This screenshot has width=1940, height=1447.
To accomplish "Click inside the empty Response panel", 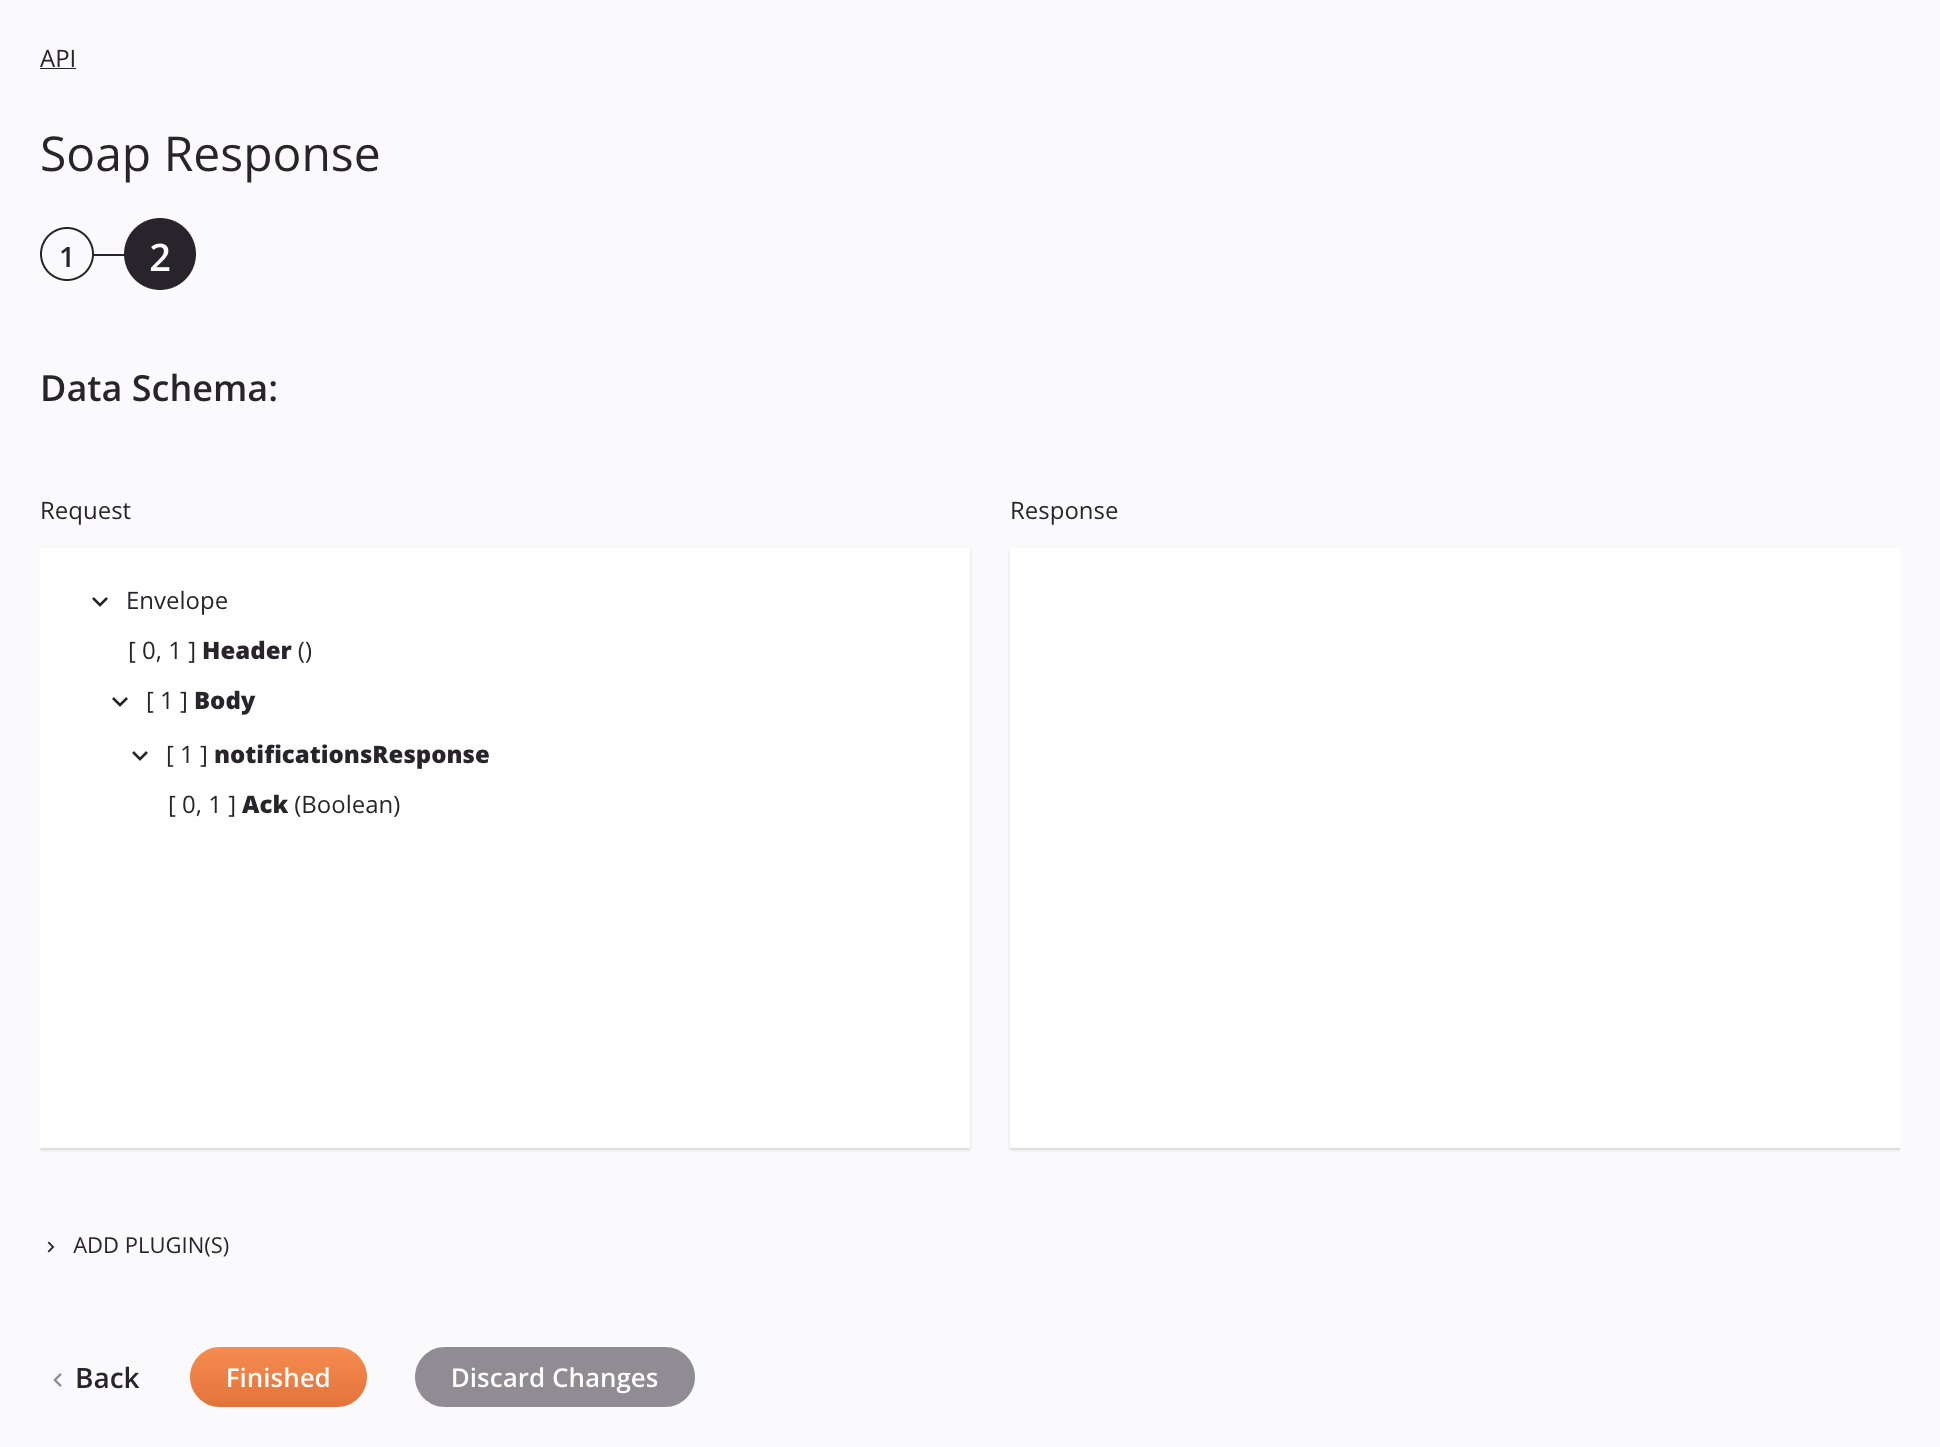I will pyautogui.click(x=1454, y=847).
